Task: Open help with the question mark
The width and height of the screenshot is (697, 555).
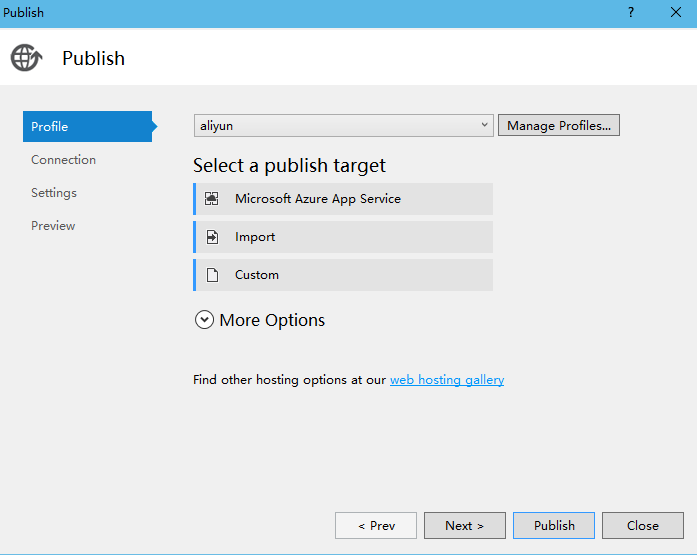Action: [631, 12]
